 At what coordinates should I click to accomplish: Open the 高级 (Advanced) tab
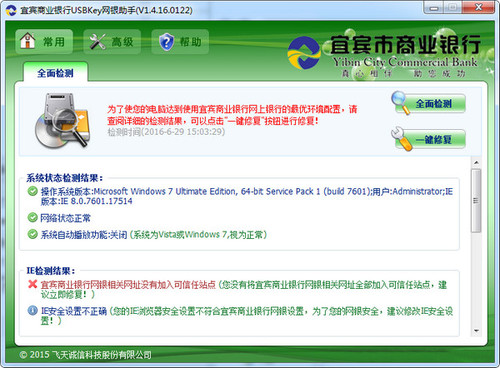(112, 42)
